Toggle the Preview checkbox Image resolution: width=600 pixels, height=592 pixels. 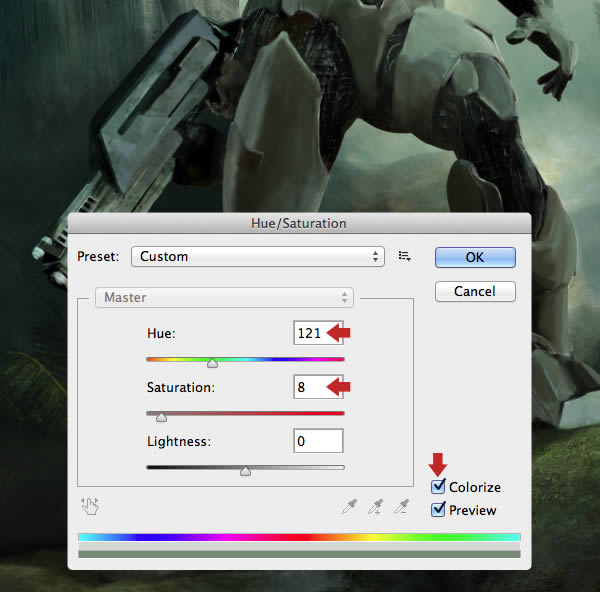pos(438,510)
